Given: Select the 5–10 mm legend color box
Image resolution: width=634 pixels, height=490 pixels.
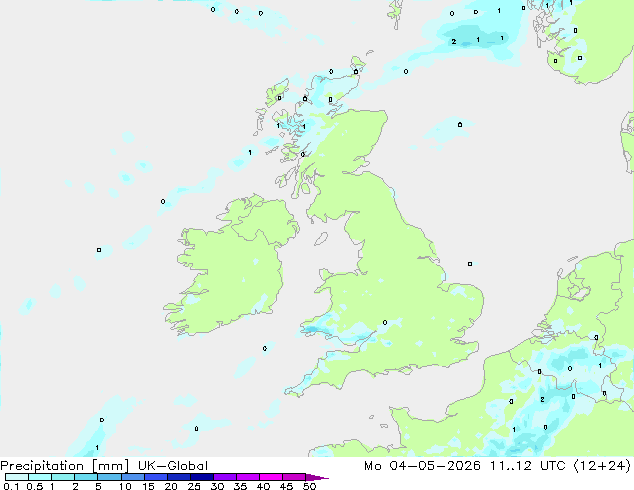Looking at the screenshot, I should [x=109, y=477].
